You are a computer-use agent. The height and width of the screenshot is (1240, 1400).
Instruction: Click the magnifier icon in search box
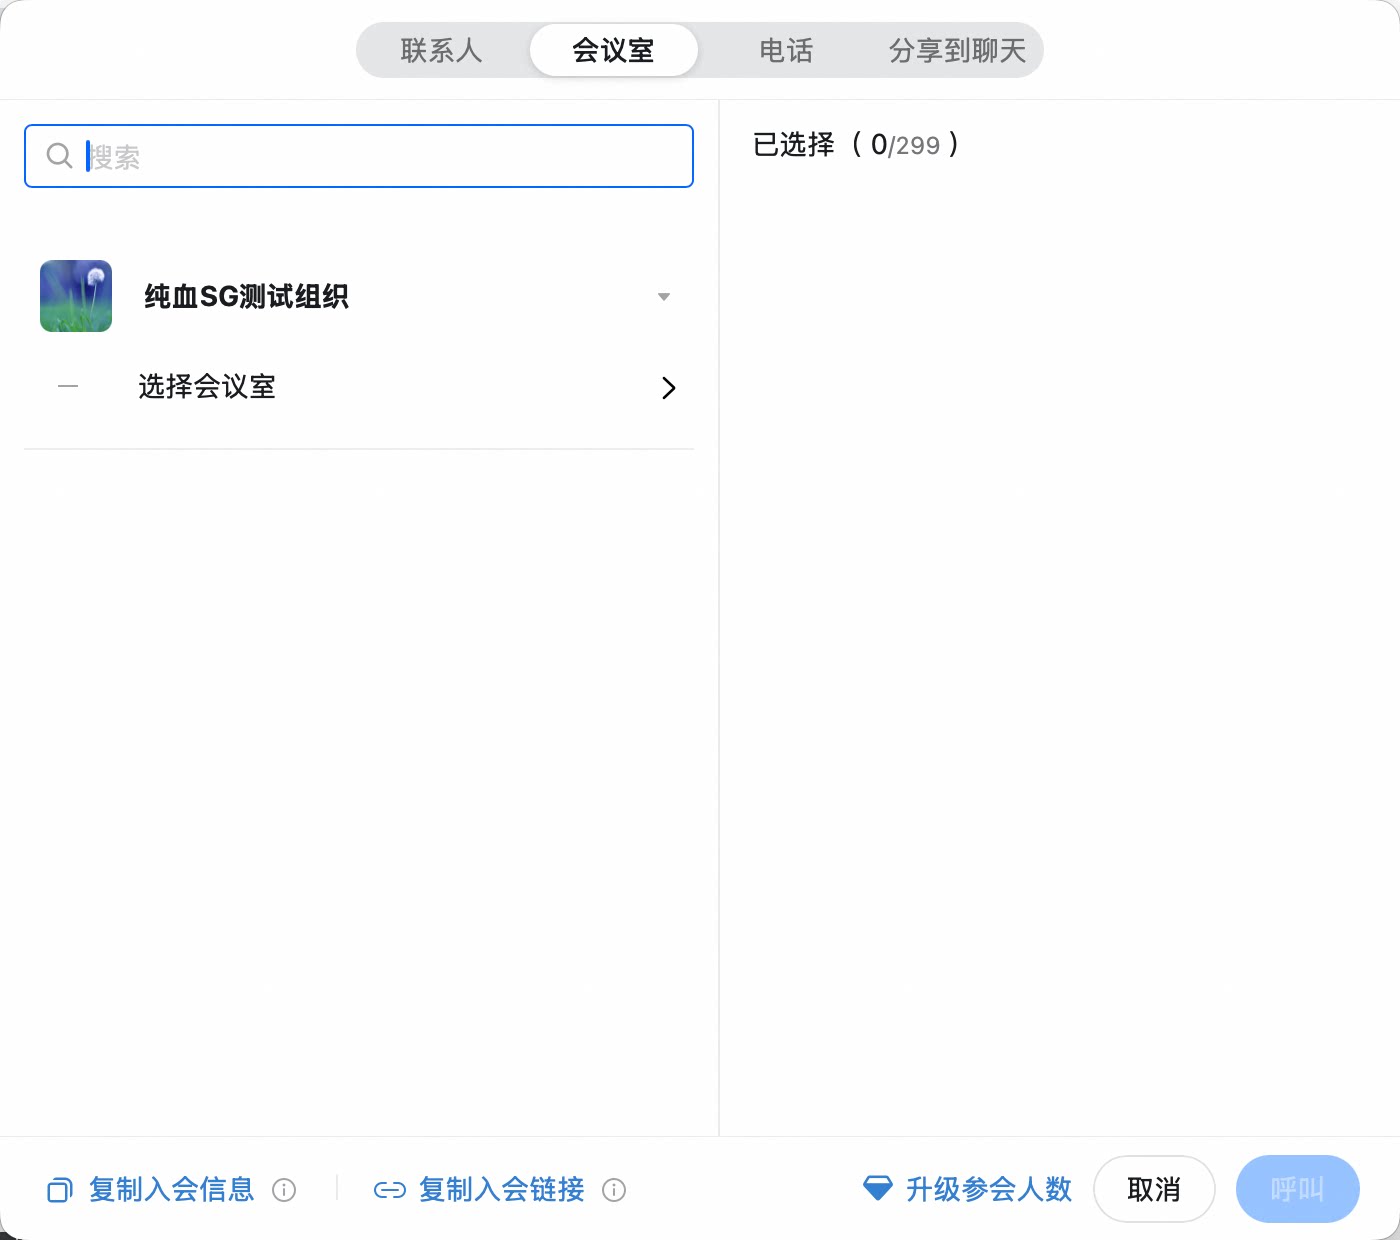click(x=60, y=156)
